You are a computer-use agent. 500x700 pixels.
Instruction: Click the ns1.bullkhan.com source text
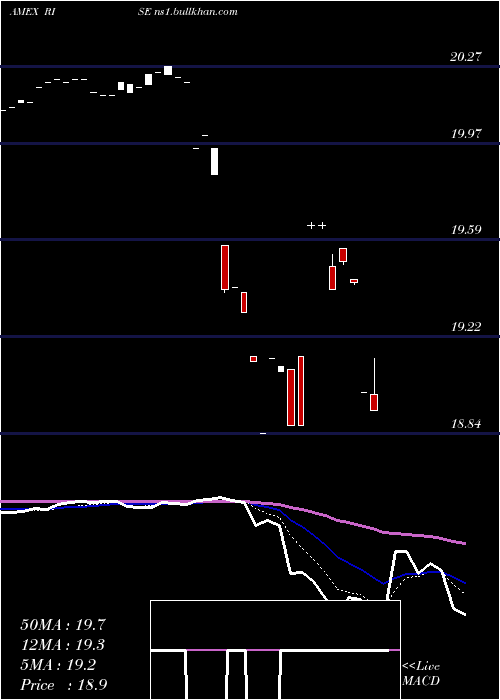click(196, 12)
